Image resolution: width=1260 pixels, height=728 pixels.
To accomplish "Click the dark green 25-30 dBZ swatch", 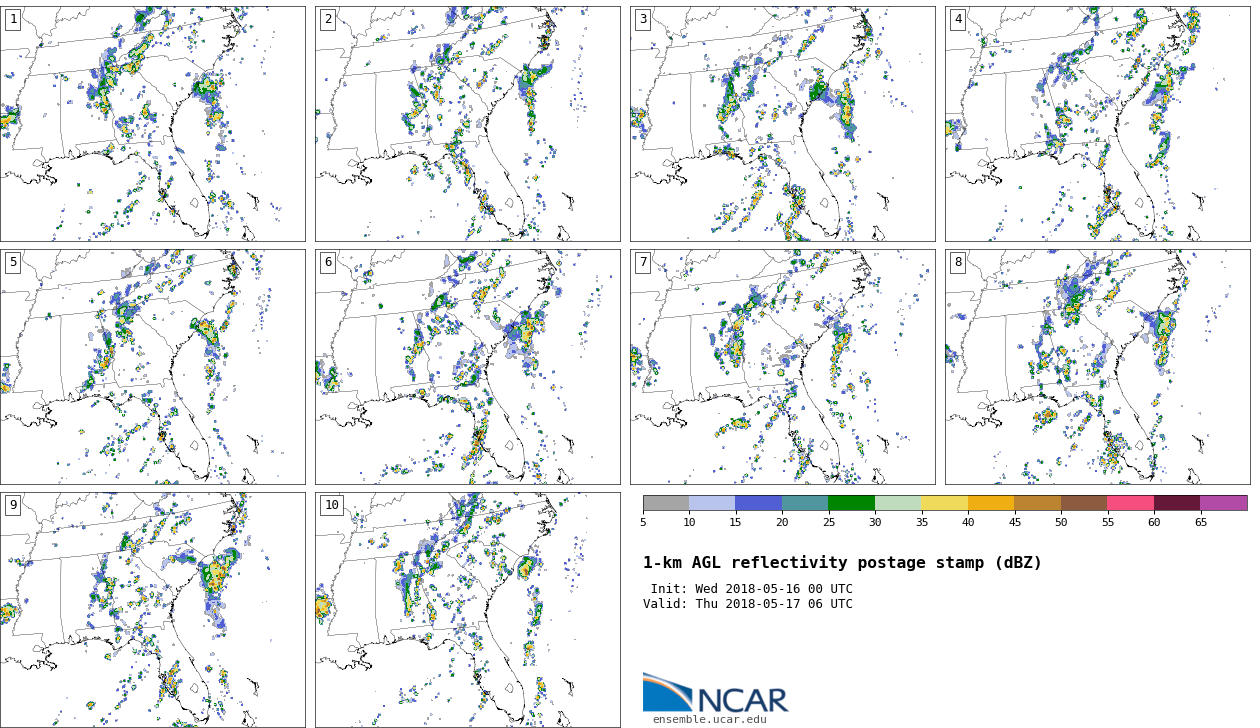I will [851, 503].
